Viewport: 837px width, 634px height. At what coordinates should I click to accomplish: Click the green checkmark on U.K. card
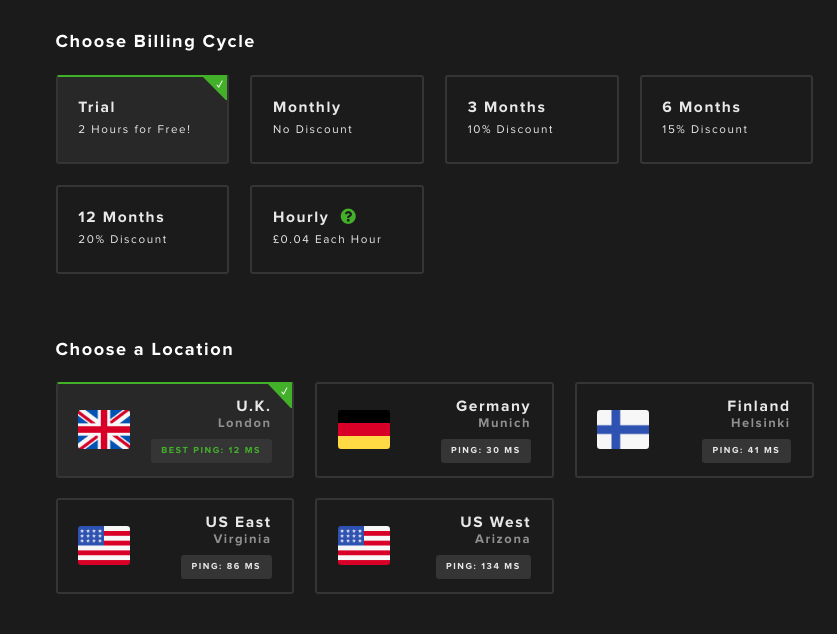click(285, 391)
